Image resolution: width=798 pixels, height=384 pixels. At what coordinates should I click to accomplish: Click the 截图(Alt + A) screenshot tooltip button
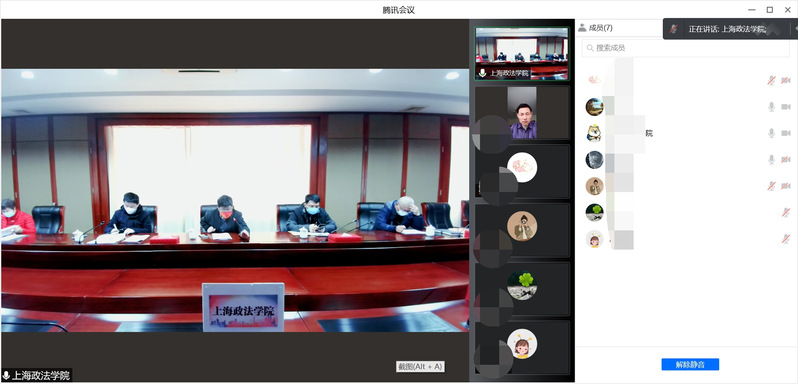coord(420,366)
